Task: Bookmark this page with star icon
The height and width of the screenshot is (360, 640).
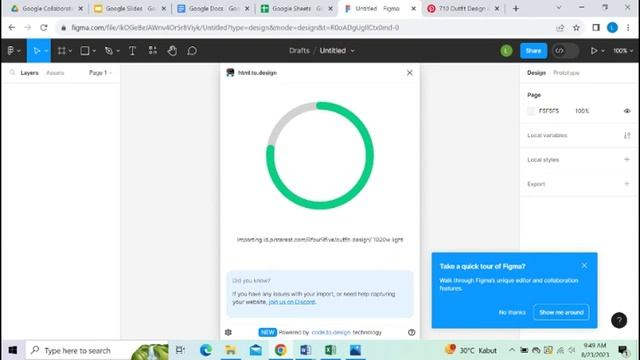Action: coord(576,28)
